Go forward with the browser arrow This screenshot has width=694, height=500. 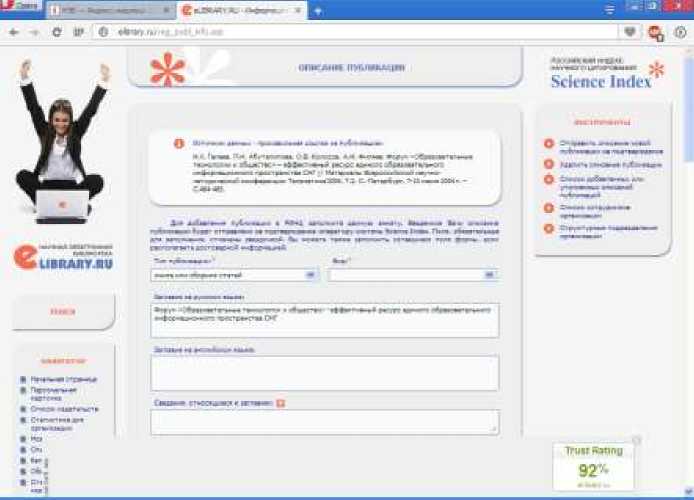click(35, 32)
